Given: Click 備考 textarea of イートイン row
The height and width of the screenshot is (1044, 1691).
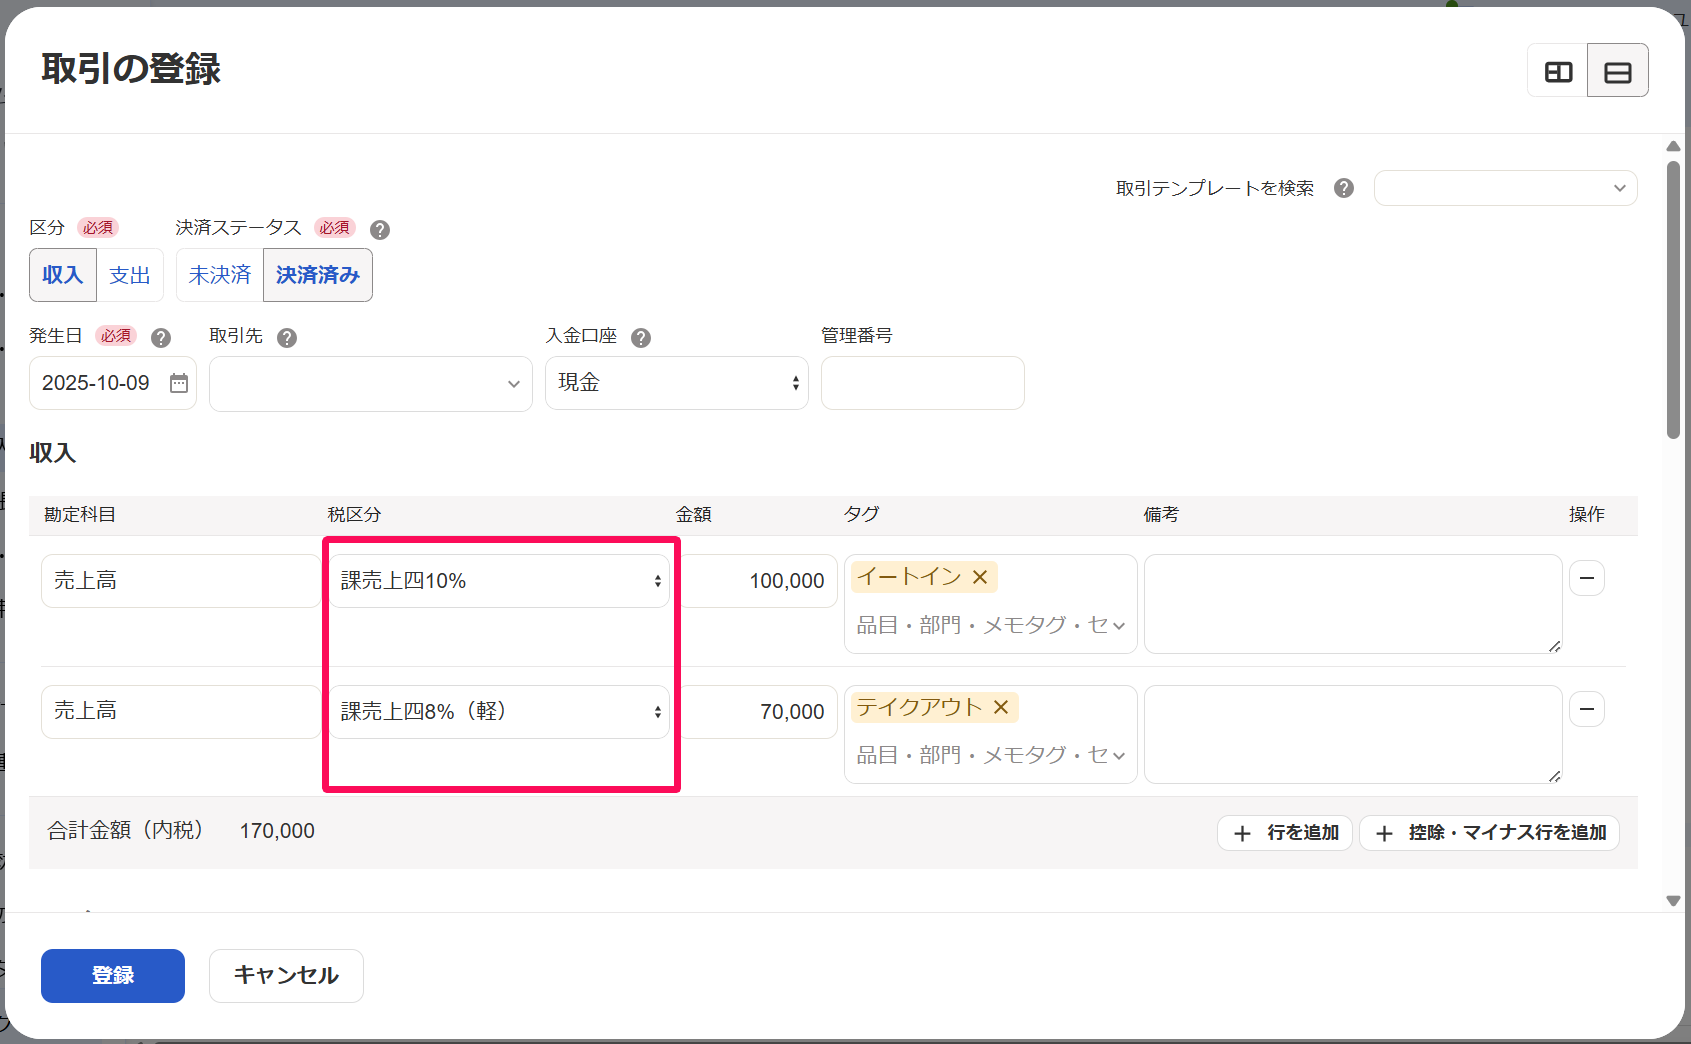Looking at the screenshot, I should point(1353,604).
